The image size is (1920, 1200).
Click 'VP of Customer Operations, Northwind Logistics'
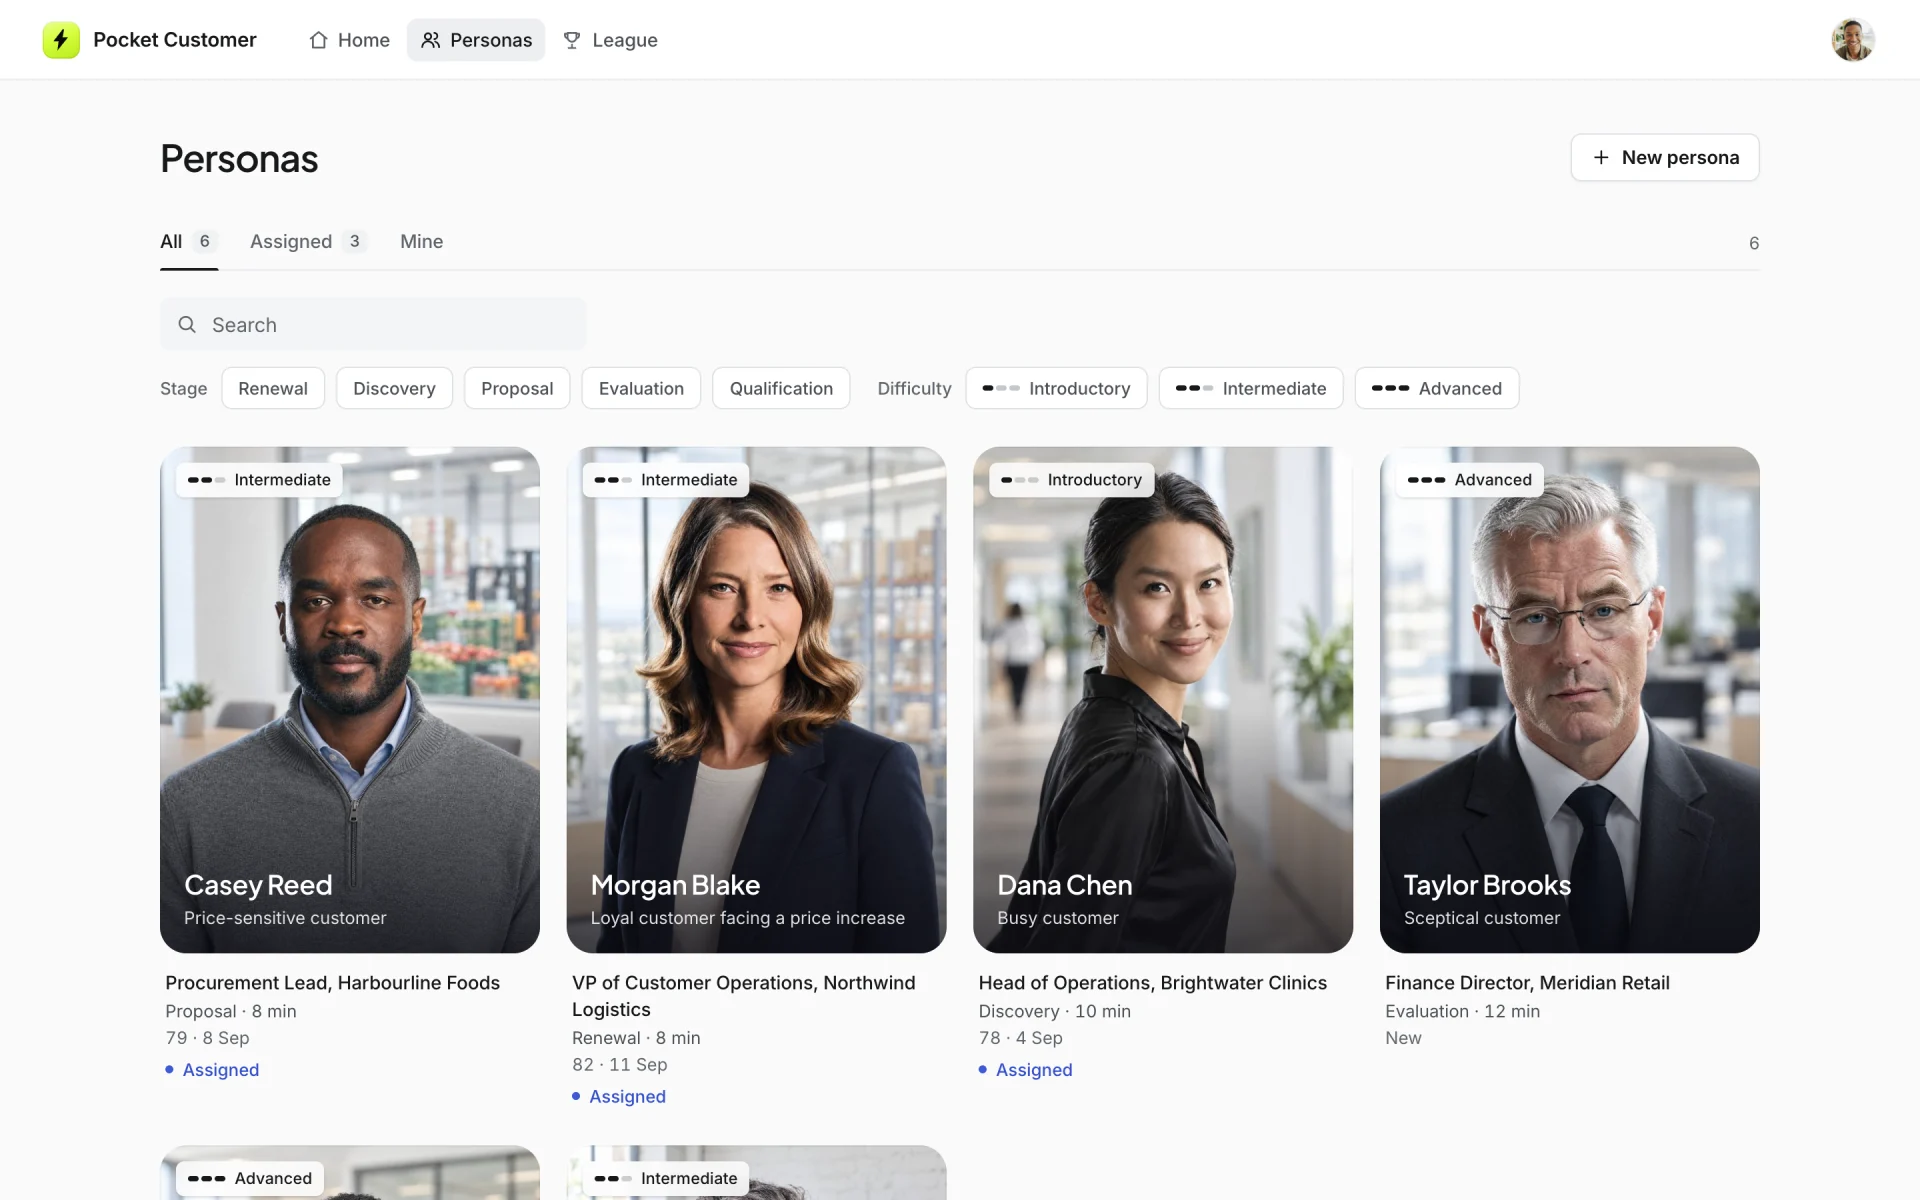pos(743,996)
